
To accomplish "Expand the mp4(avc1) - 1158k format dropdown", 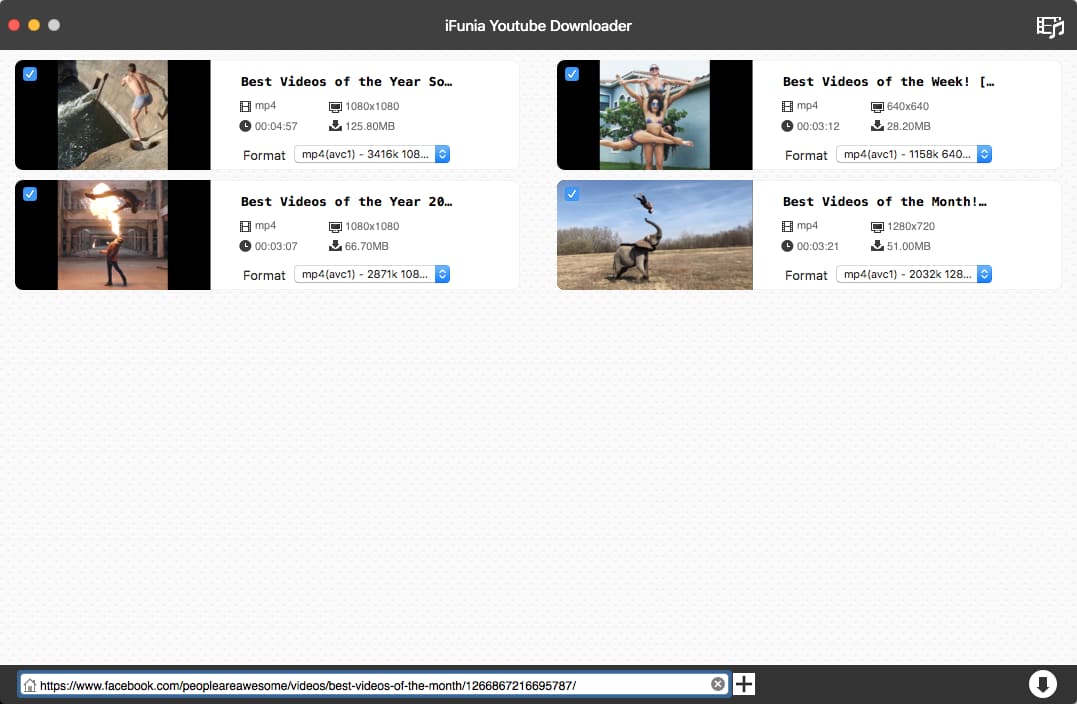I will click(x=914, y=154).
